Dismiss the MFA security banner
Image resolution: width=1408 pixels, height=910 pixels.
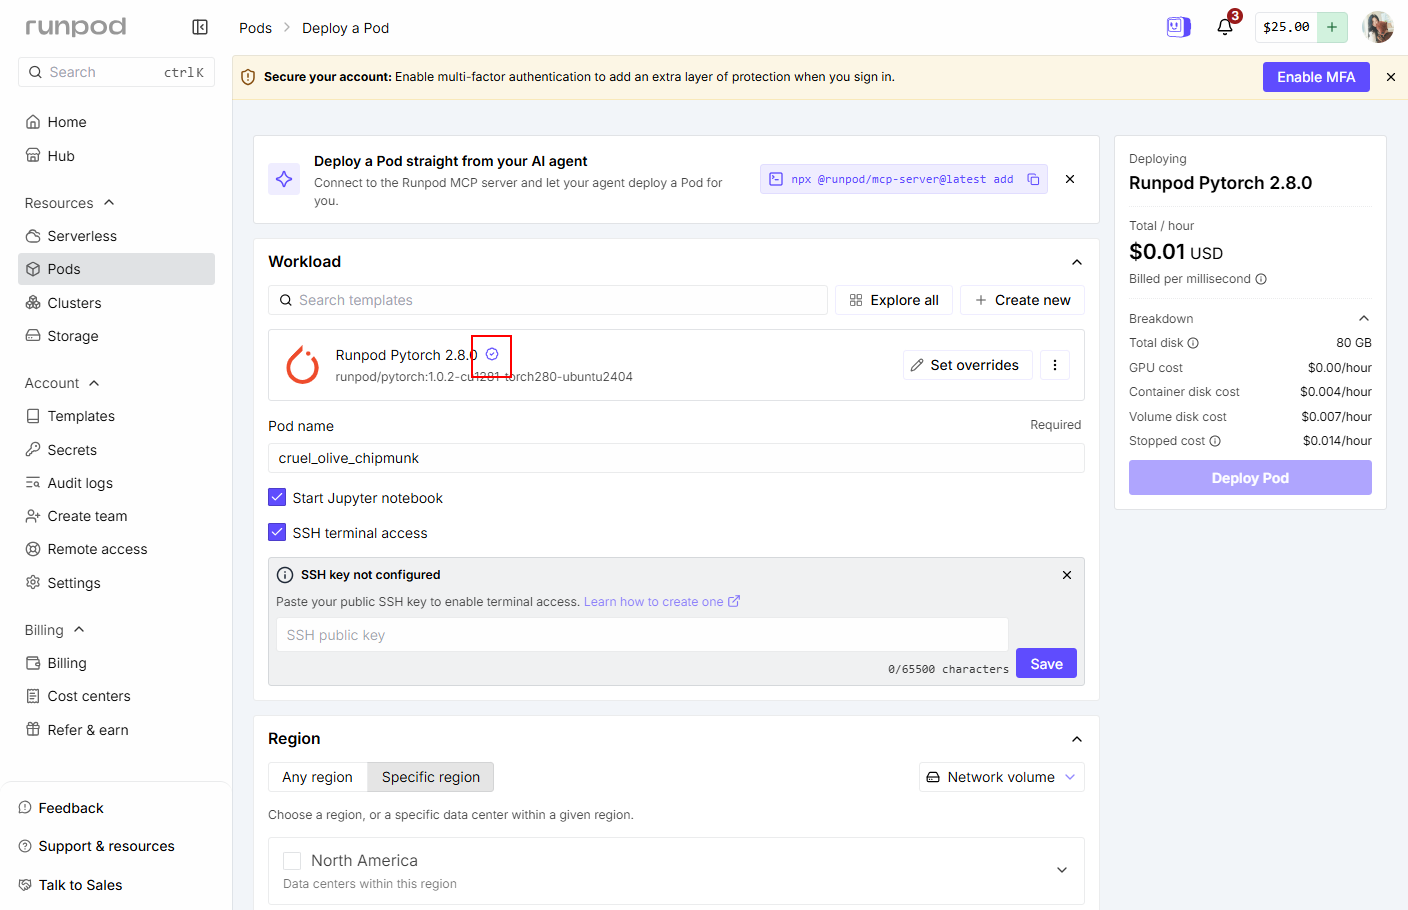pyautogui.click(x=1391, y=77)
